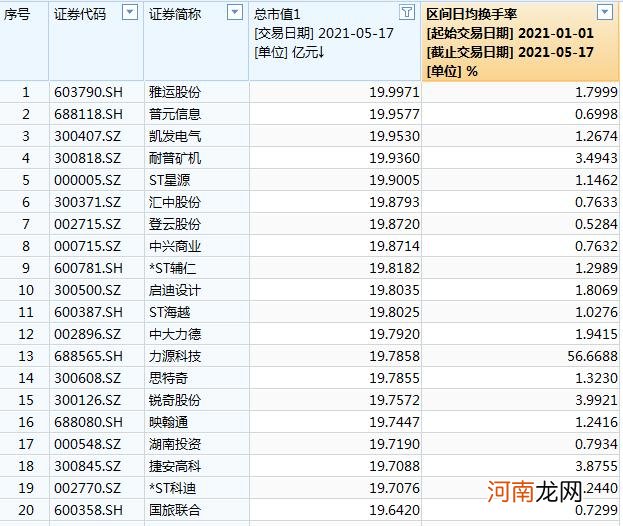Select the stock name 雅运股份

(175, 92)
